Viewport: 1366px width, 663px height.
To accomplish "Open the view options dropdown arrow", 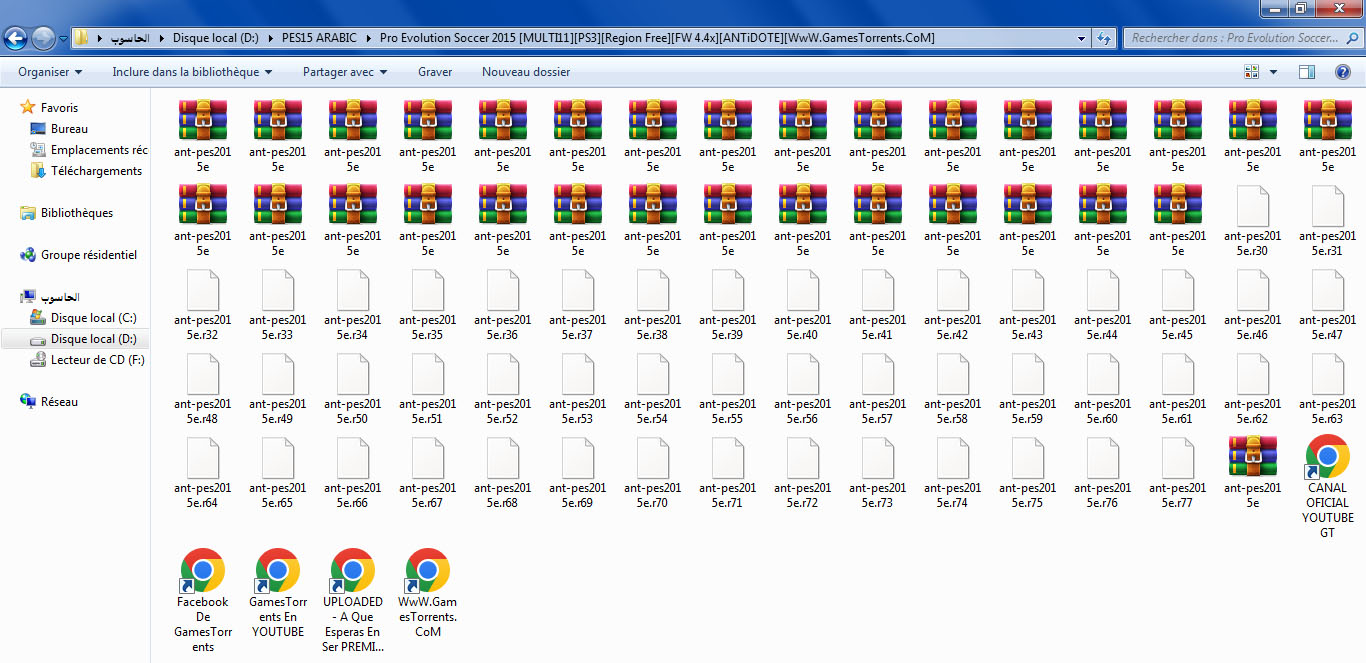I will click(1273, 72).
